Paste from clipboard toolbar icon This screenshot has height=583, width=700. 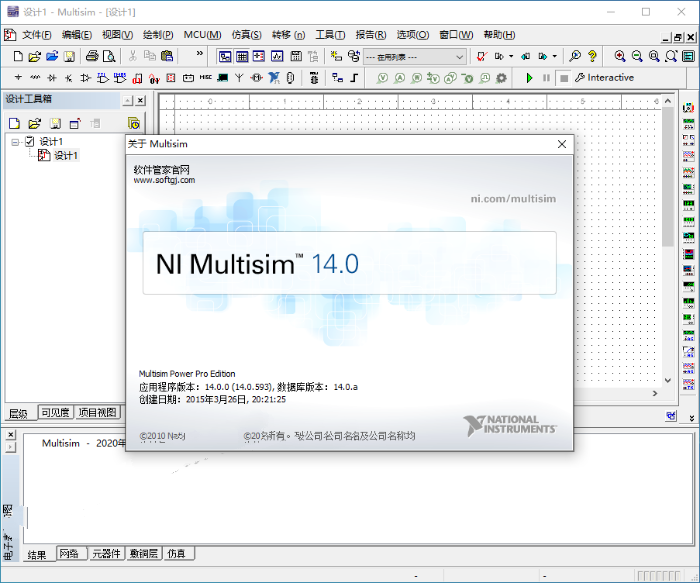pos(167,56)
